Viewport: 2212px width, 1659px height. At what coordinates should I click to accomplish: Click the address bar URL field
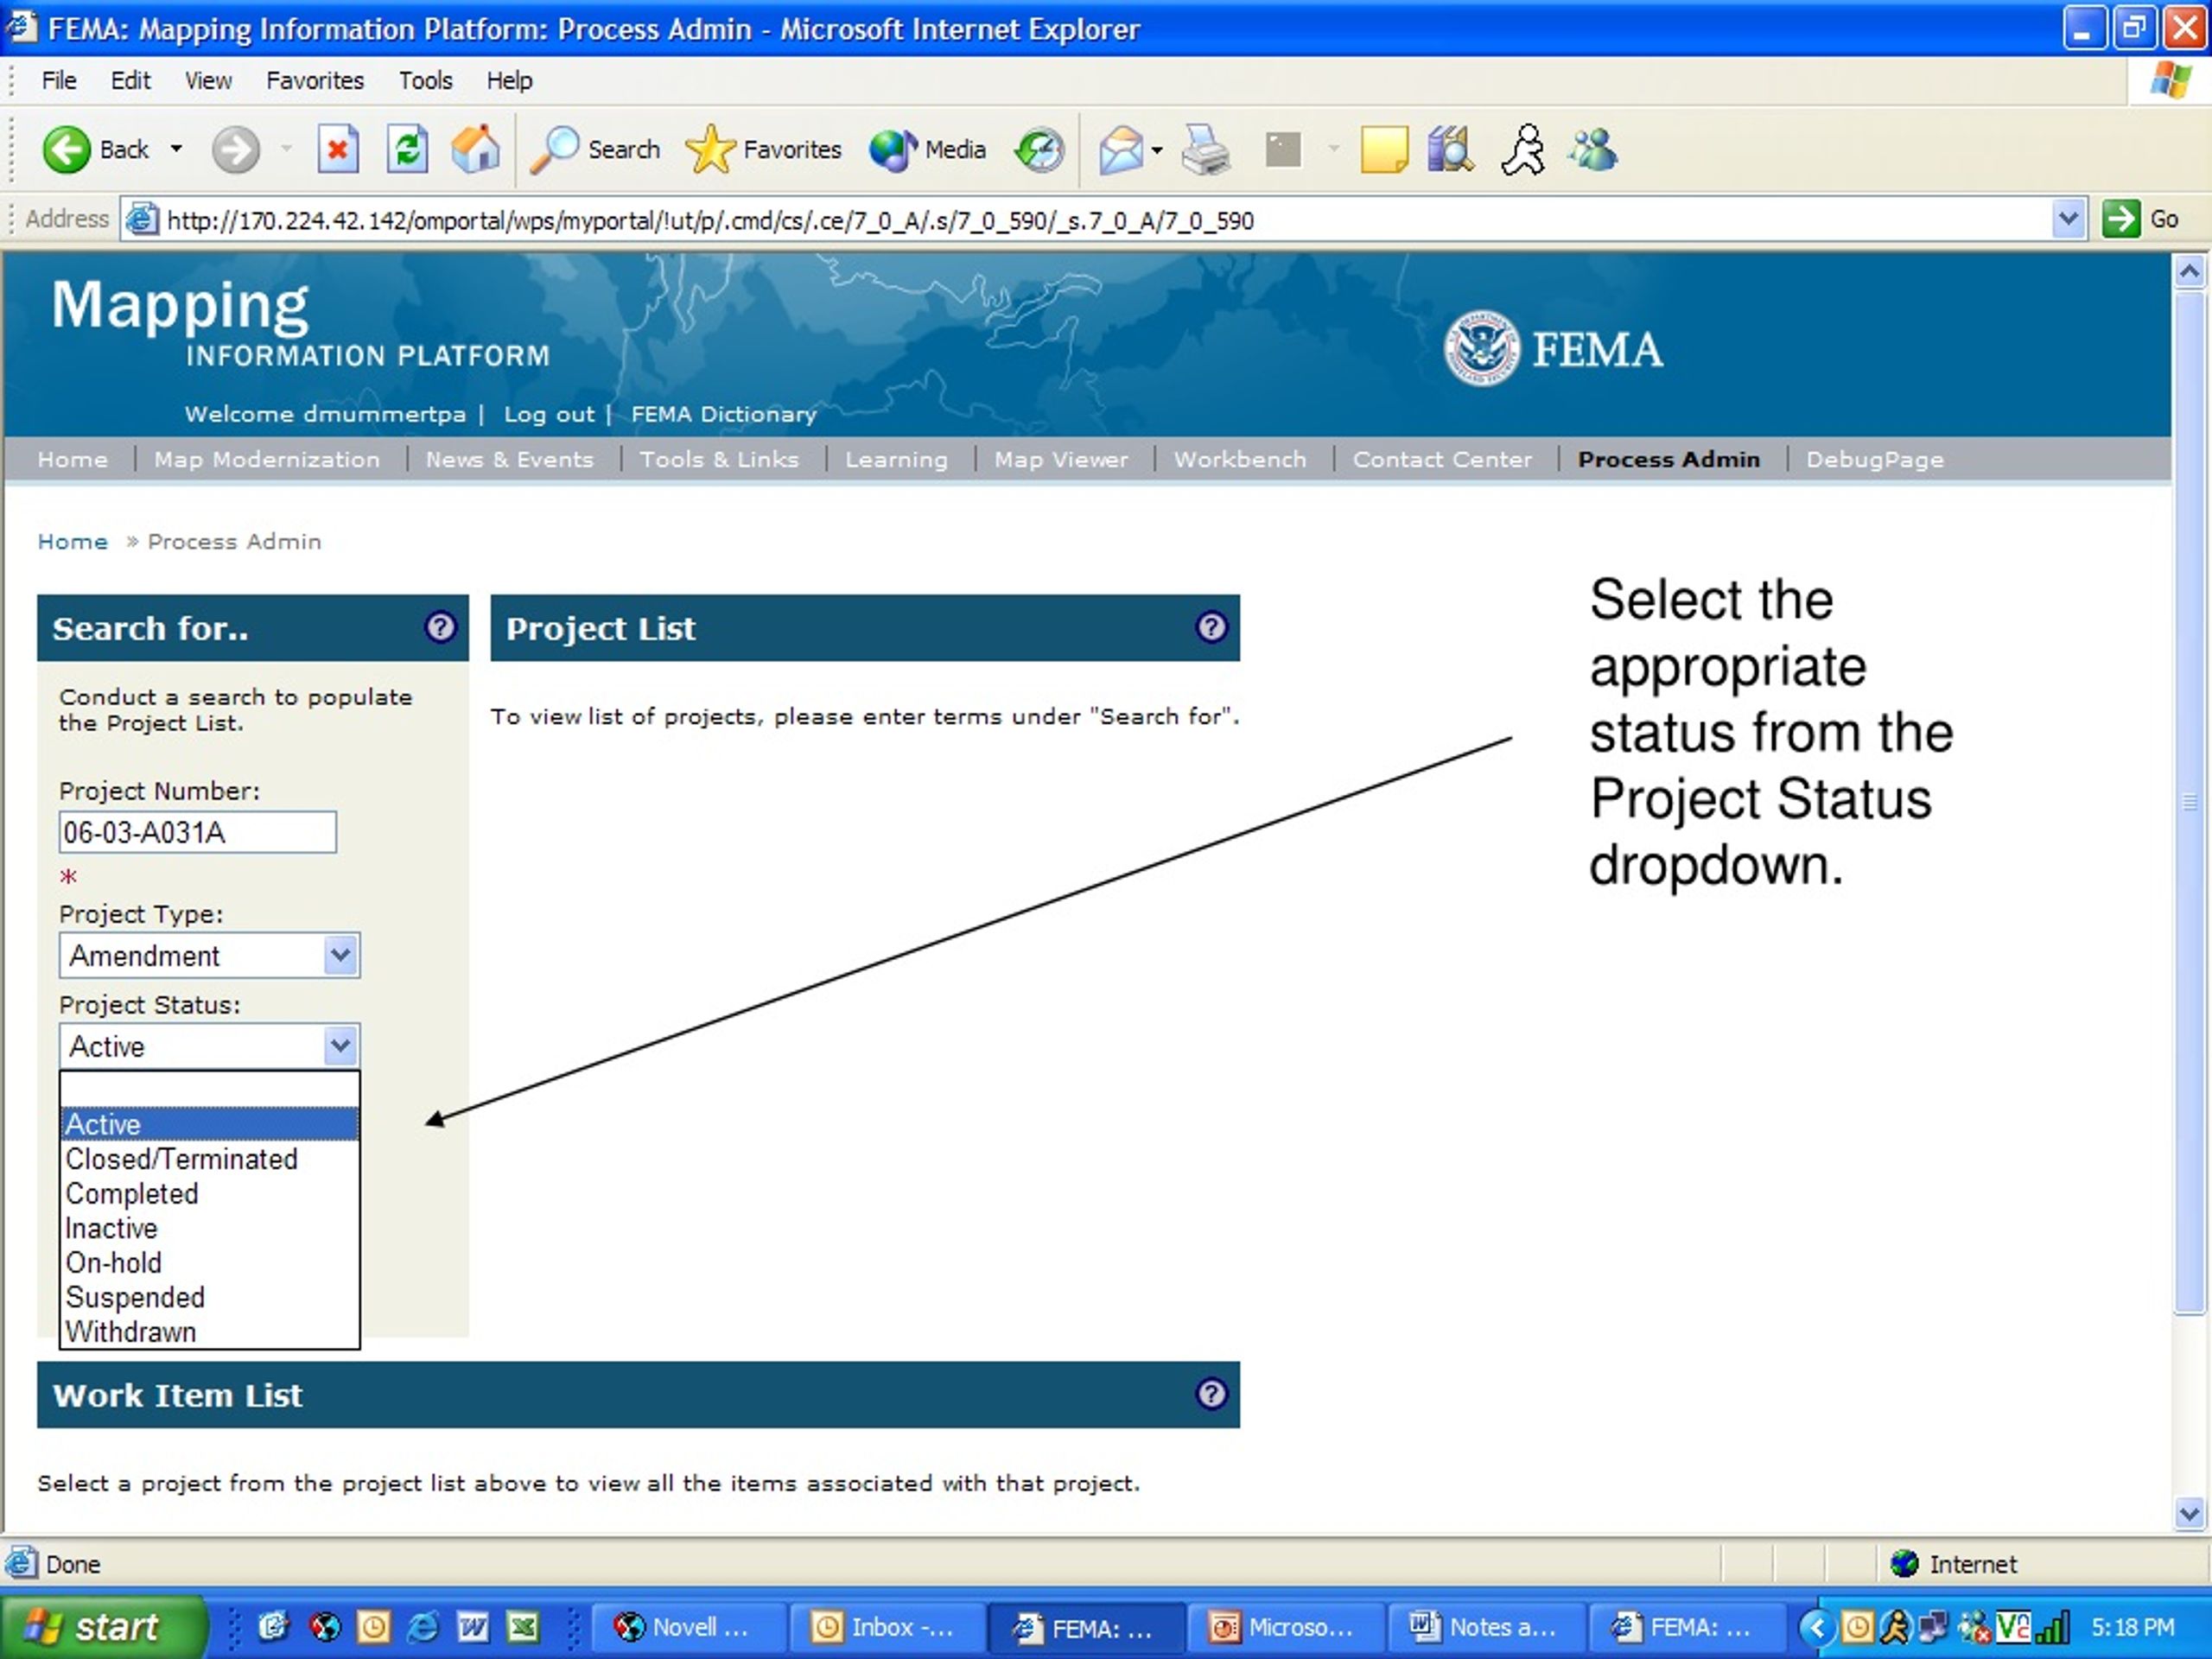(1100, 219)
